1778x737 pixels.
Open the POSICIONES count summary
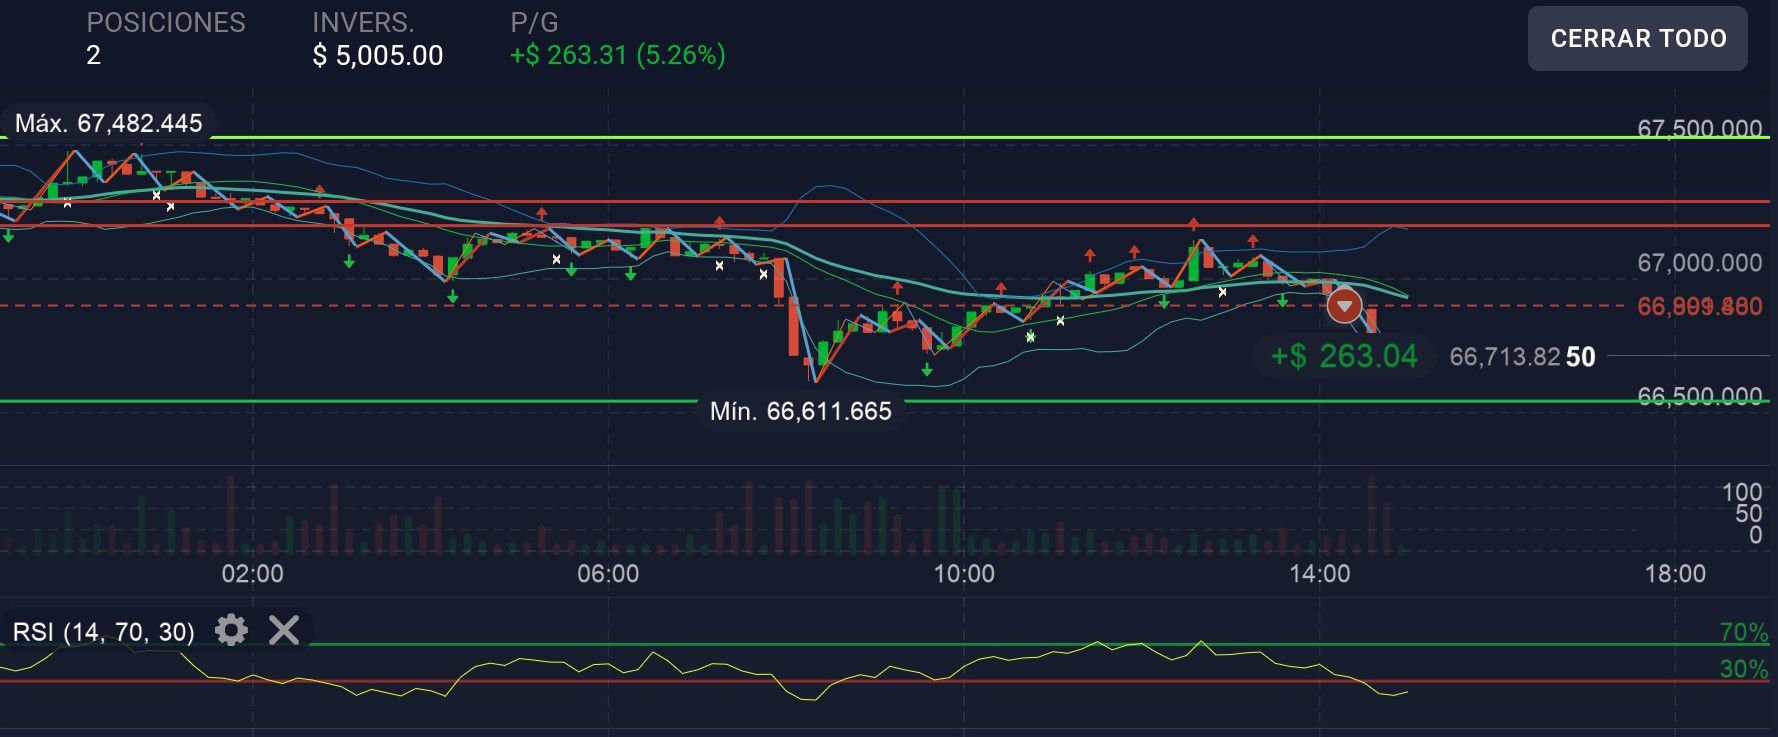165,39
